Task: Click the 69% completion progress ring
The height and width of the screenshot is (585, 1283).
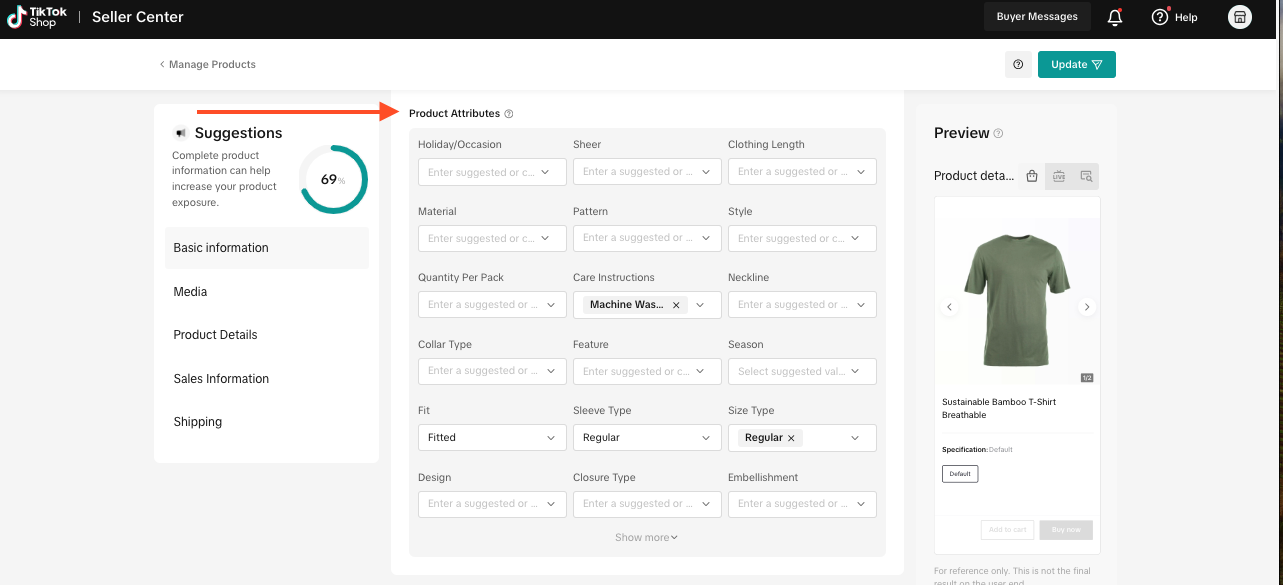Action: 333,179
